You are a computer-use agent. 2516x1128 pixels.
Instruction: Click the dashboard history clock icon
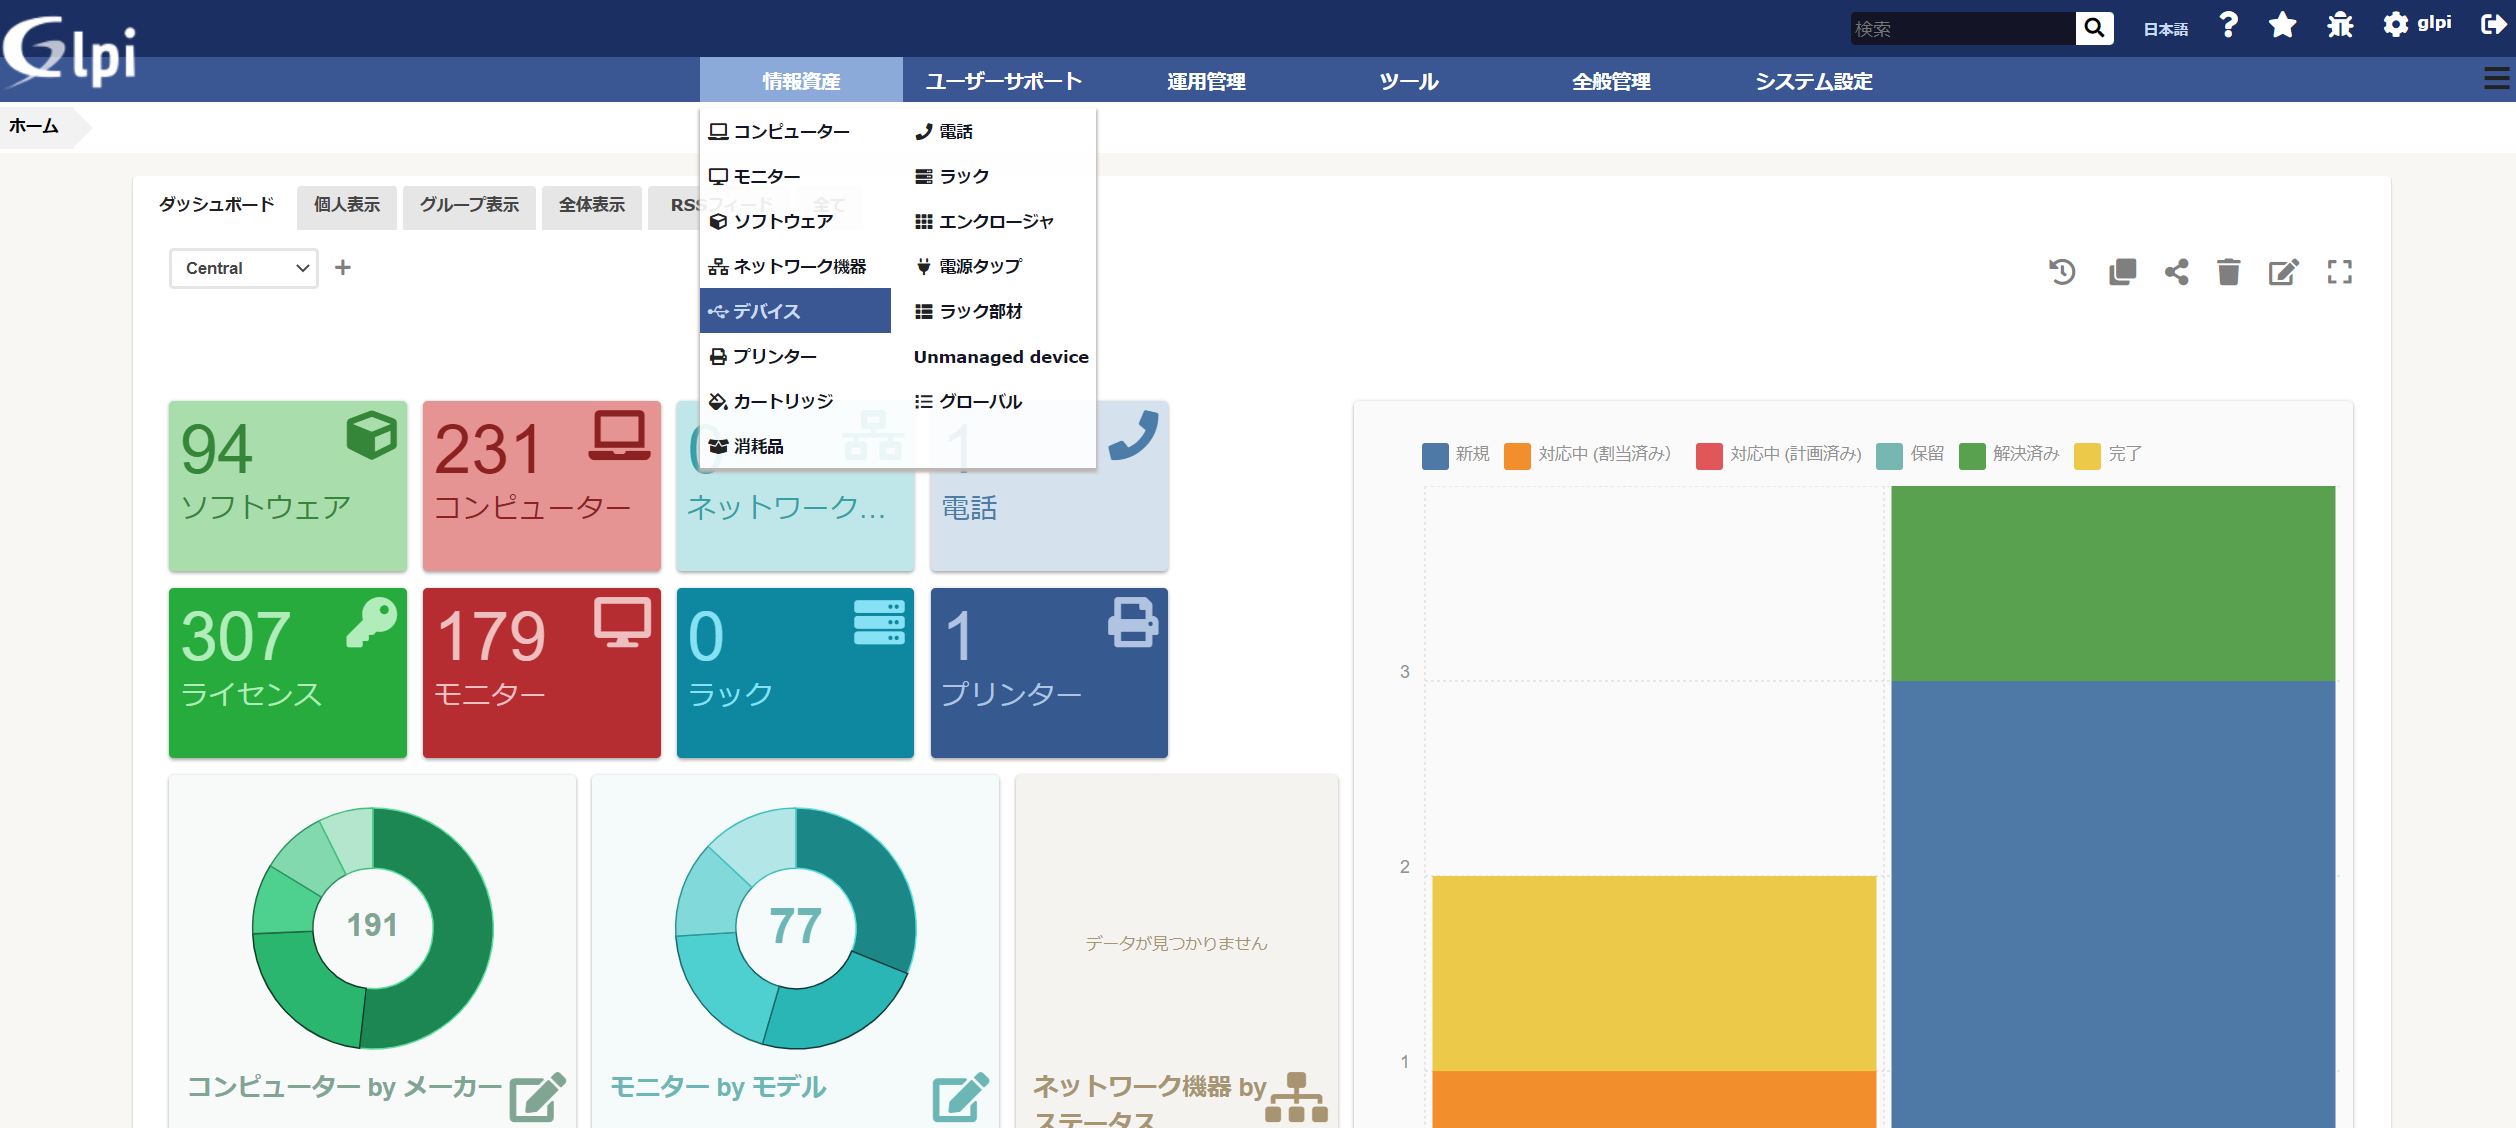pos(2062,272)
